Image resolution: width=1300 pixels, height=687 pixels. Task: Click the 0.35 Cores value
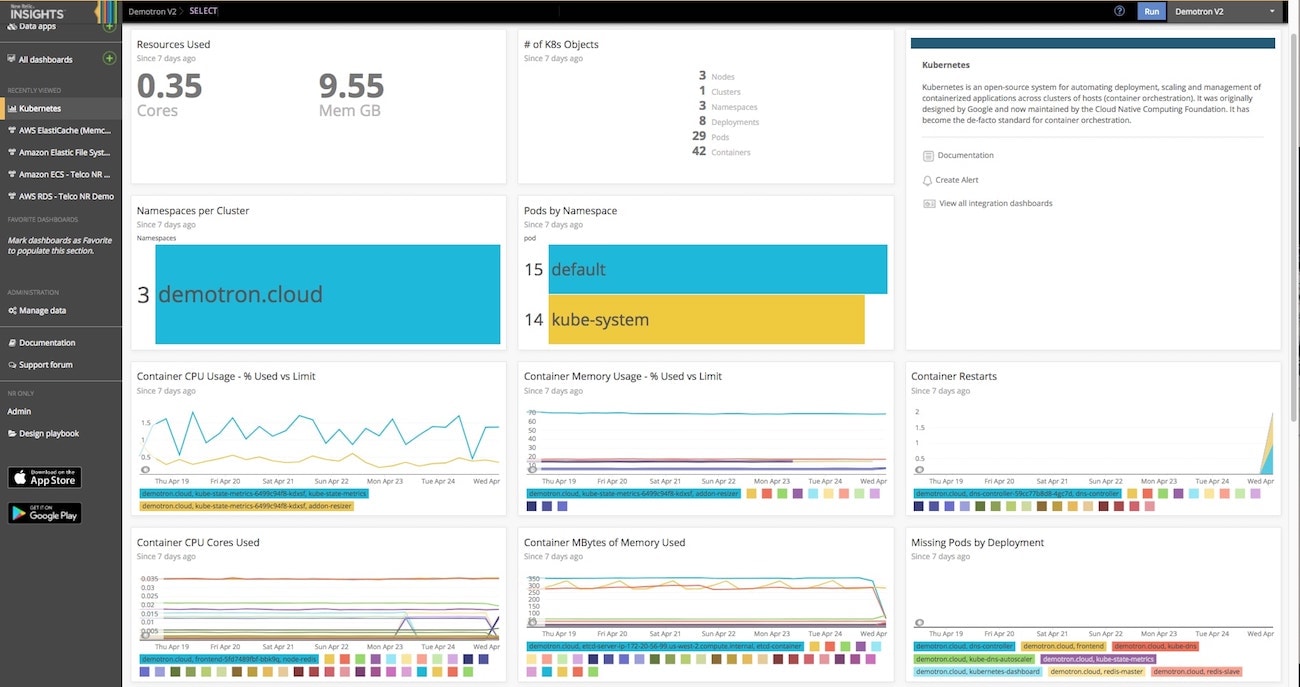(x=169, y=86)
